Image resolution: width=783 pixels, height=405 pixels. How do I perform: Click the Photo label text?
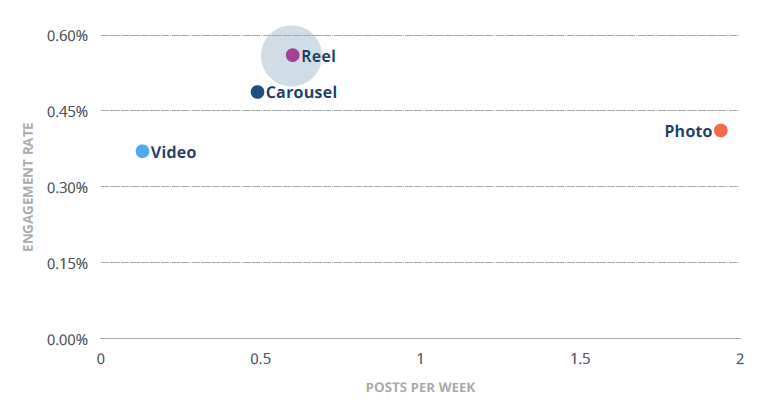[x=688, y=131]
